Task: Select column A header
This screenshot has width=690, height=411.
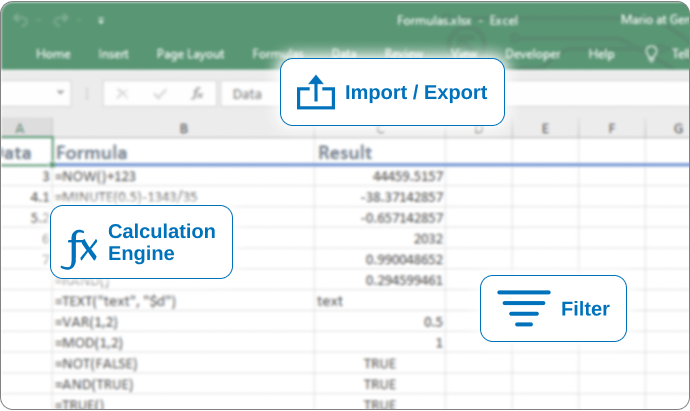Action: (x=26, y=128)
